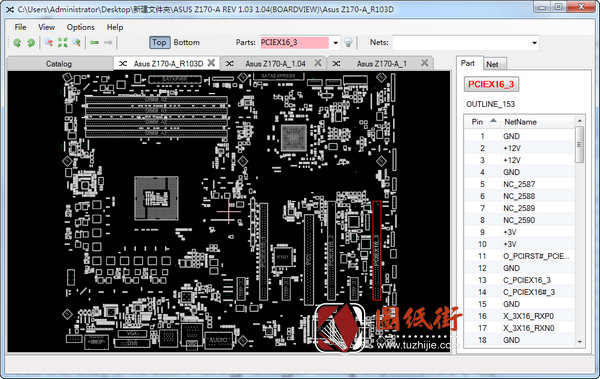Screen dimensions: 600x379
Task: Select pin 18 GND row
Action: 520,340
